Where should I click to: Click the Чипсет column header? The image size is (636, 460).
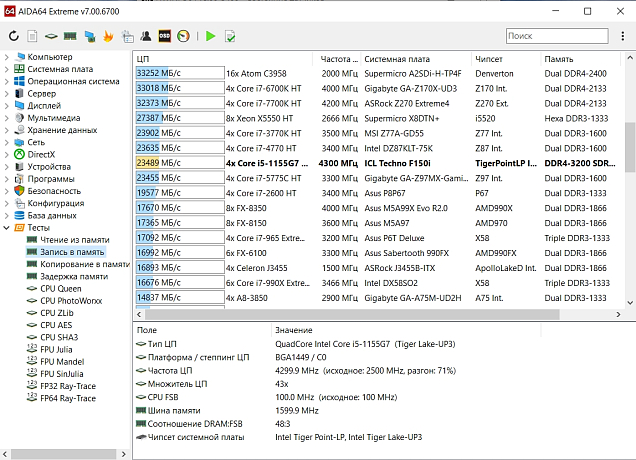[489, 58]
